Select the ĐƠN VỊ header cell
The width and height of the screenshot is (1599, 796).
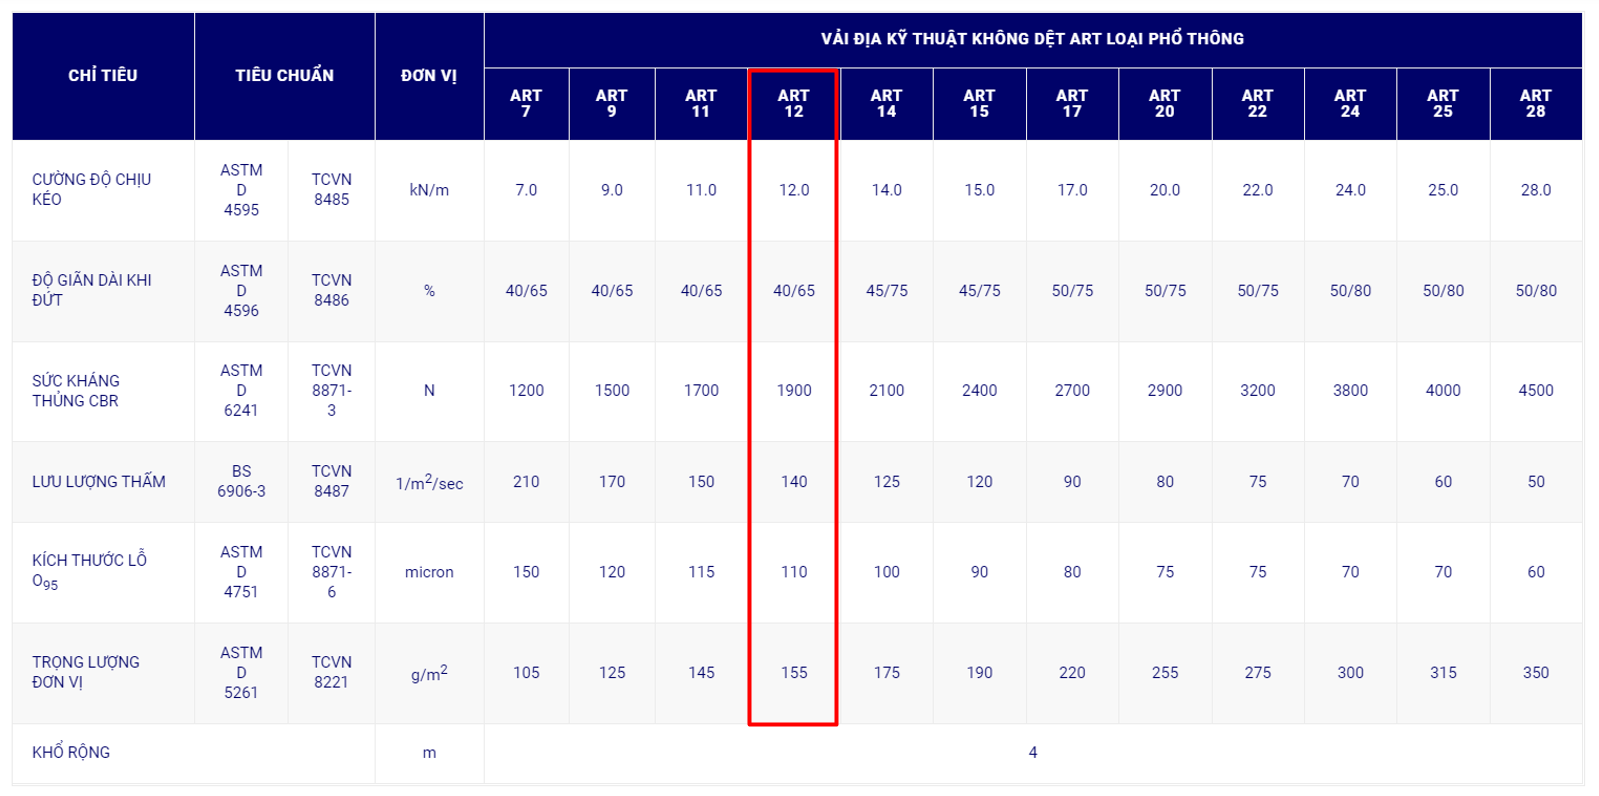(429, 76)
